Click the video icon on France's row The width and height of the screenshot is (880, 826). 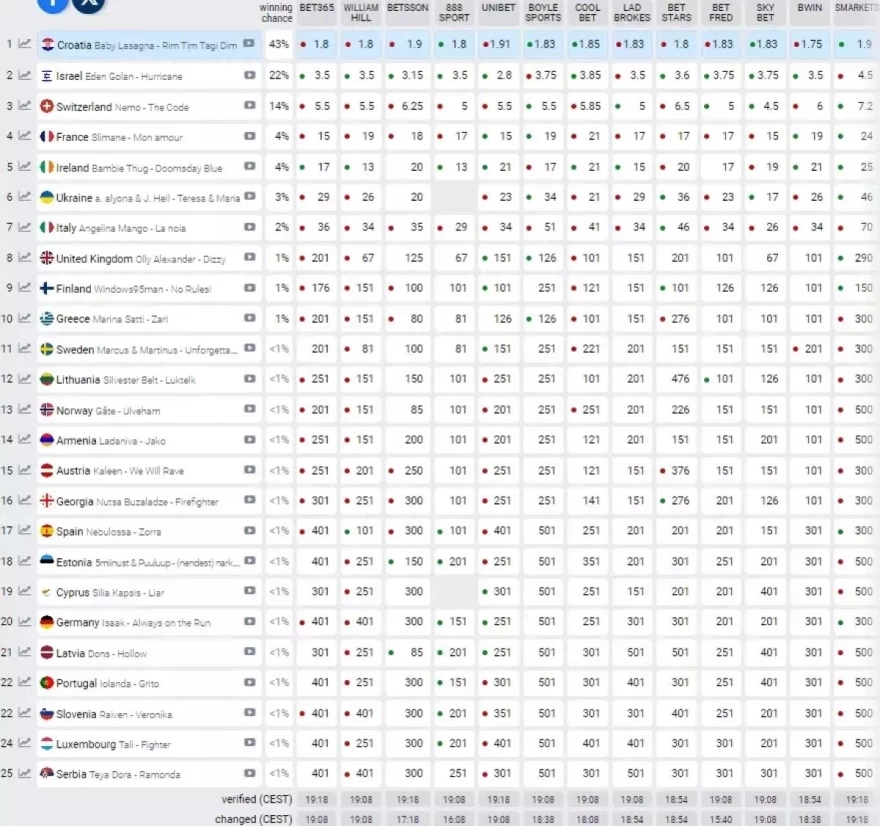(x=249, y=137)
